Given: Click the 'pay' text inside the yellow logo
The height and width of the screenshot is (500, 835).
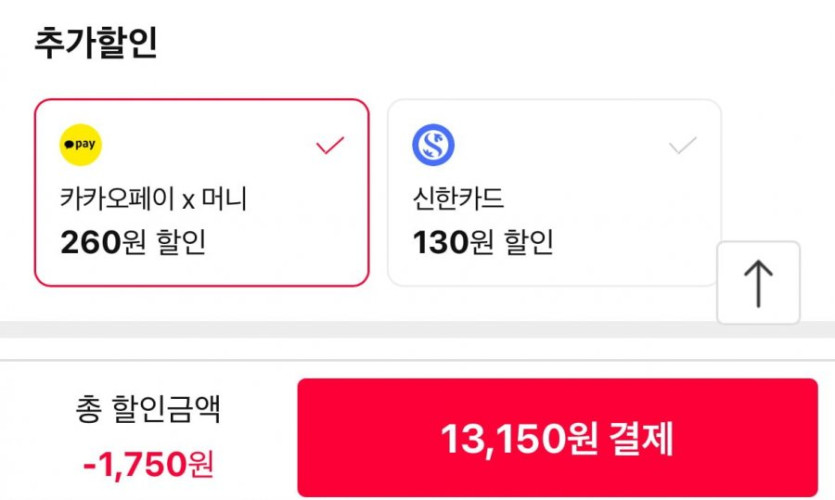Looking at the screenshot, I should (x=86, y=145).
